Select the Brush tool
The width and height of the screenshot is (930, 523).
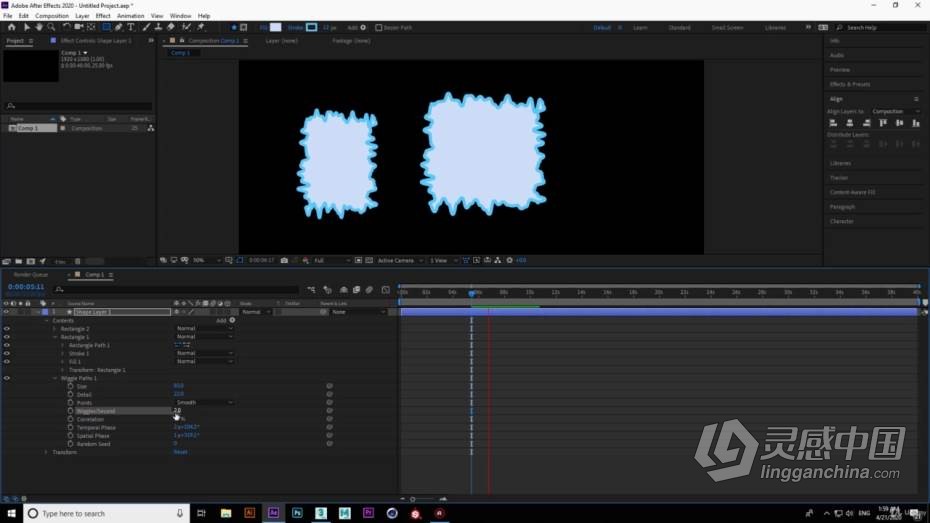click(x=146, y=27)
